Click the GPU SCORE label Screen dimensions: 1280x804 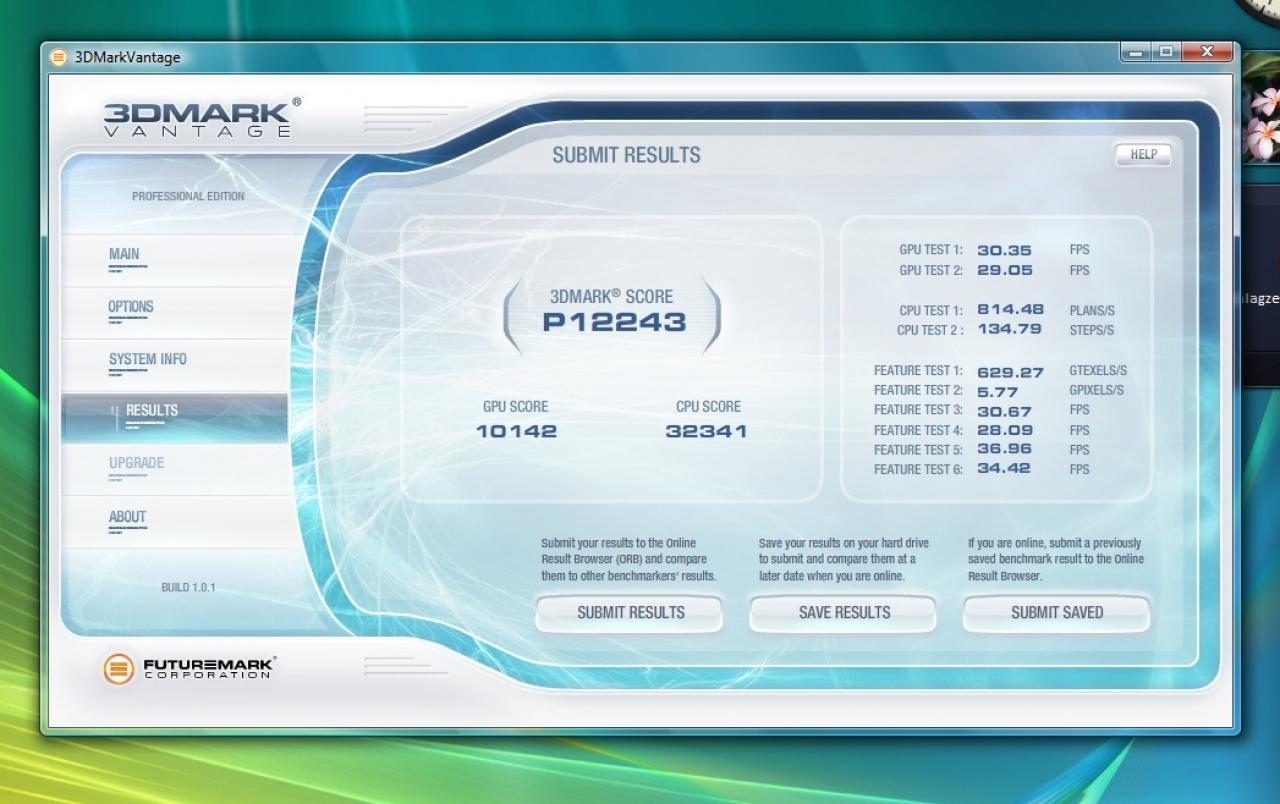(x=515, y=406)
